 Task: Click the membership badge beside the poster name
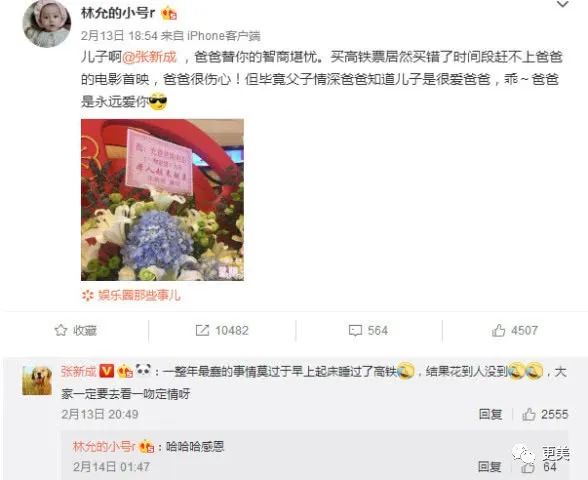pos(168,14)
